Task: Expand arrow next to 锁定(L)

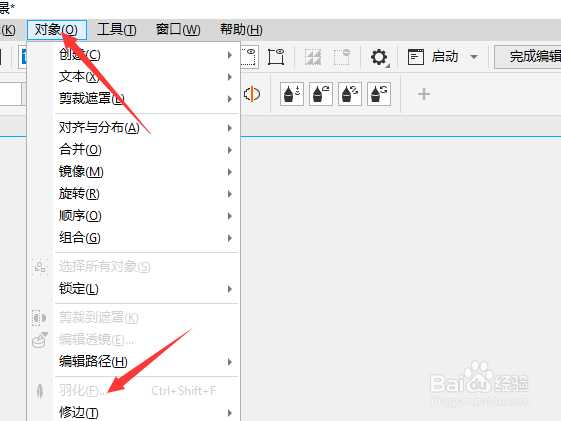Action: click(x=230, y=289)
